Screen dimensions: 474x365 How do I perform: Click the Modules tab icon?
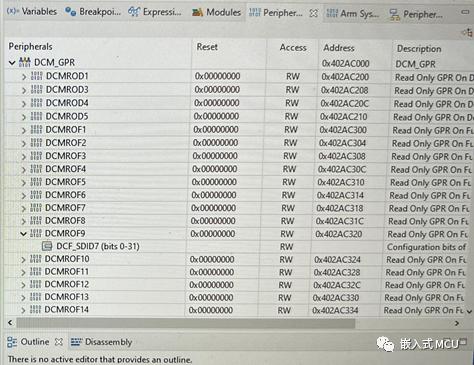(197, 13)
